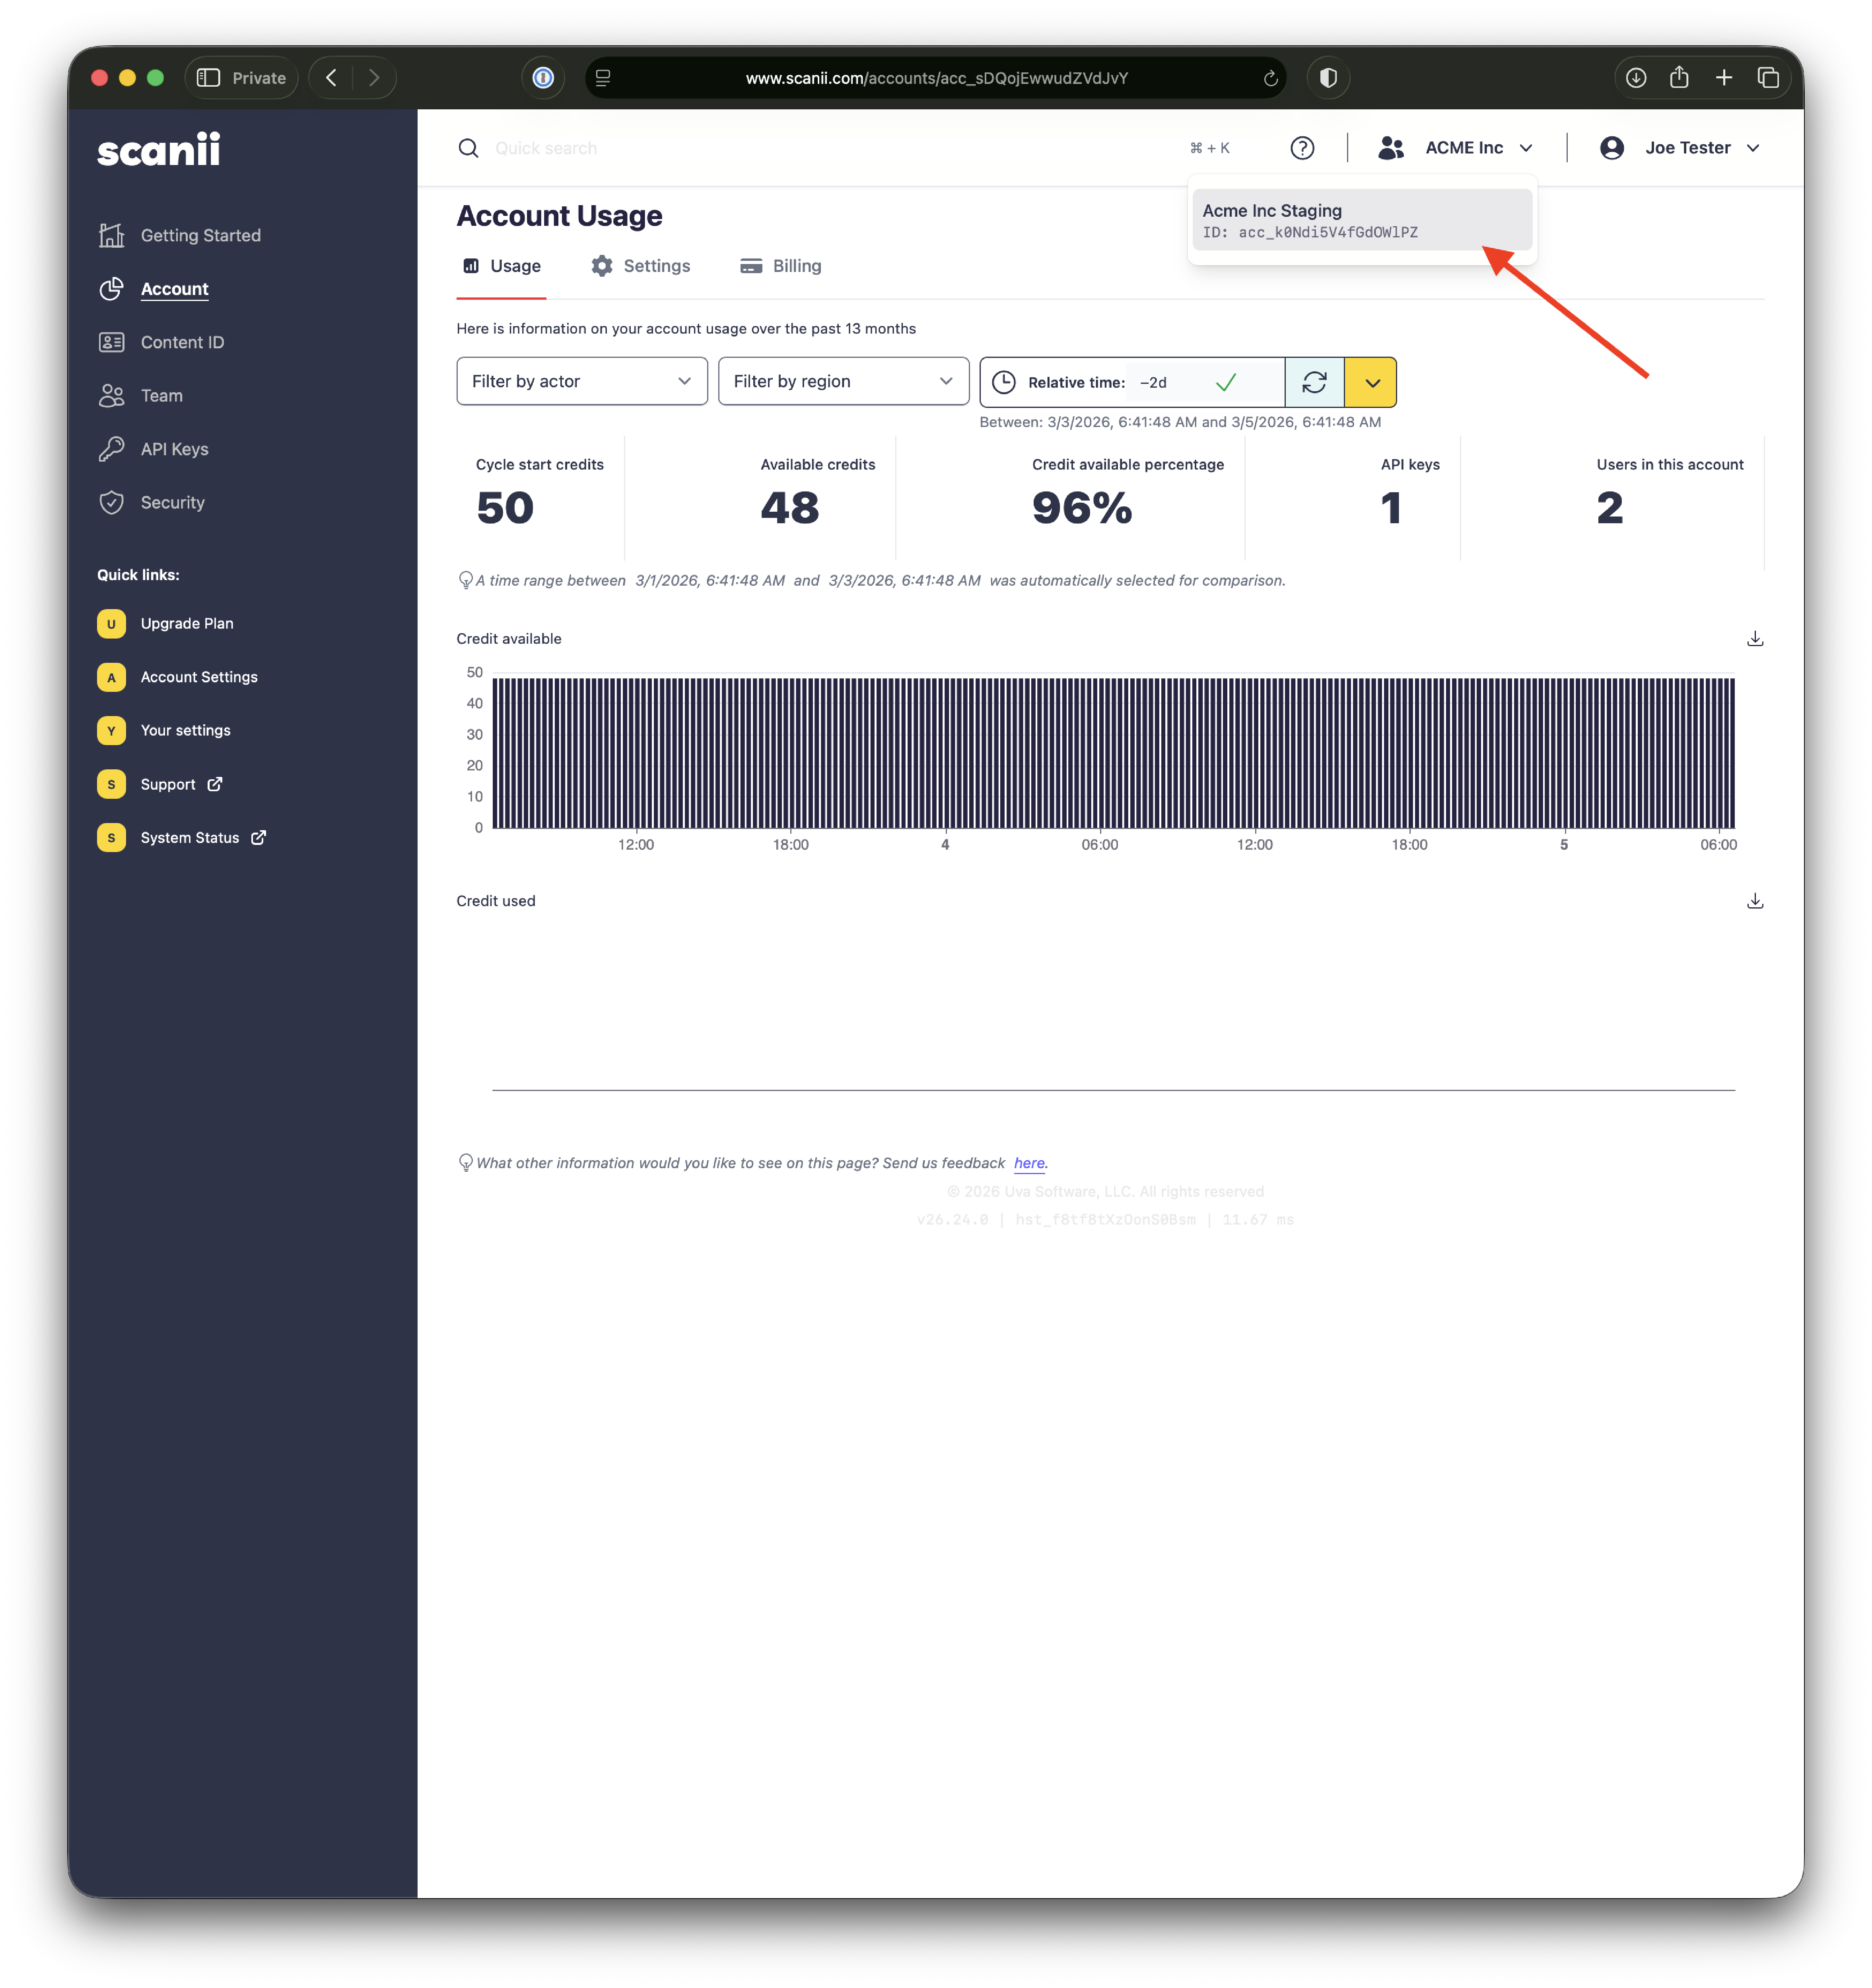Open Security from the shield icon in sidebar
Viewport: 1872px width, 1988px height.
112,502
